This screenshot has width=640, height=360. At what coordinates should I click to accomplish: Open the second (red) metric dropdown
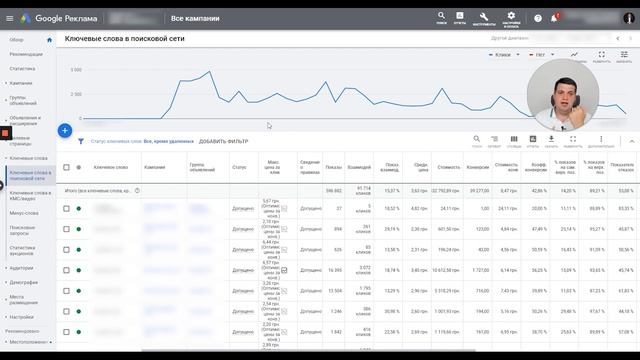[541, 55]
